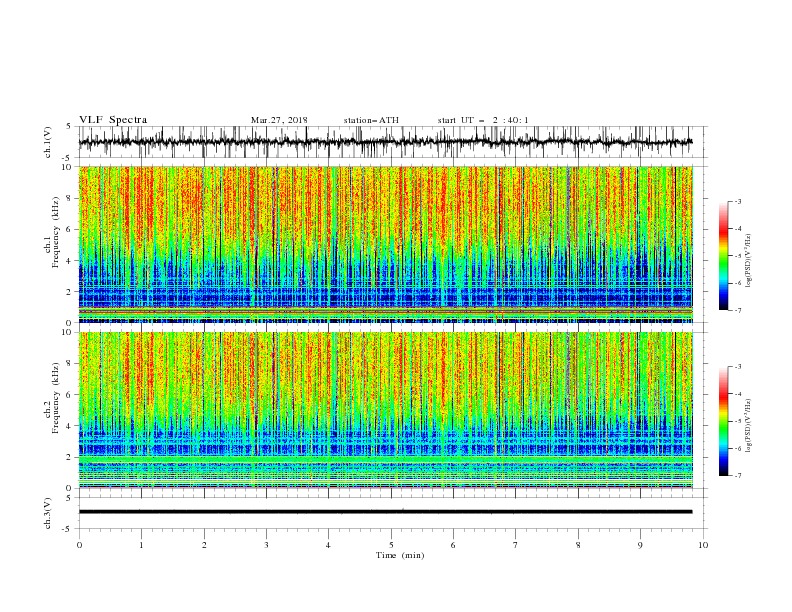Click the time axis tick label '0'

tap(79, 545)
